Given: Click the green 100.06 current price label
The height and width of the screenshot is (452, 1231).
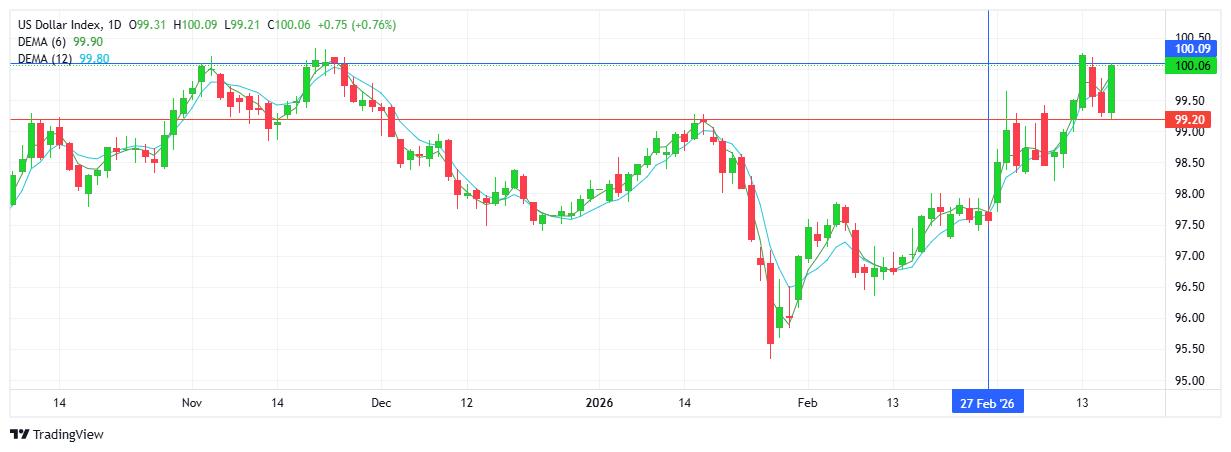Looking at the screenshot, I should pyautogui.click(x=1193, y=66).
